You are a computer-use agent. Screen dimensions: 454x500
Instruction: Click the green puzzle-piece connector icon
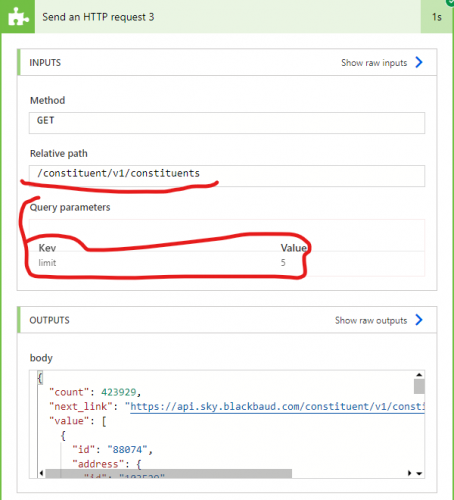[x=18, y=16]
